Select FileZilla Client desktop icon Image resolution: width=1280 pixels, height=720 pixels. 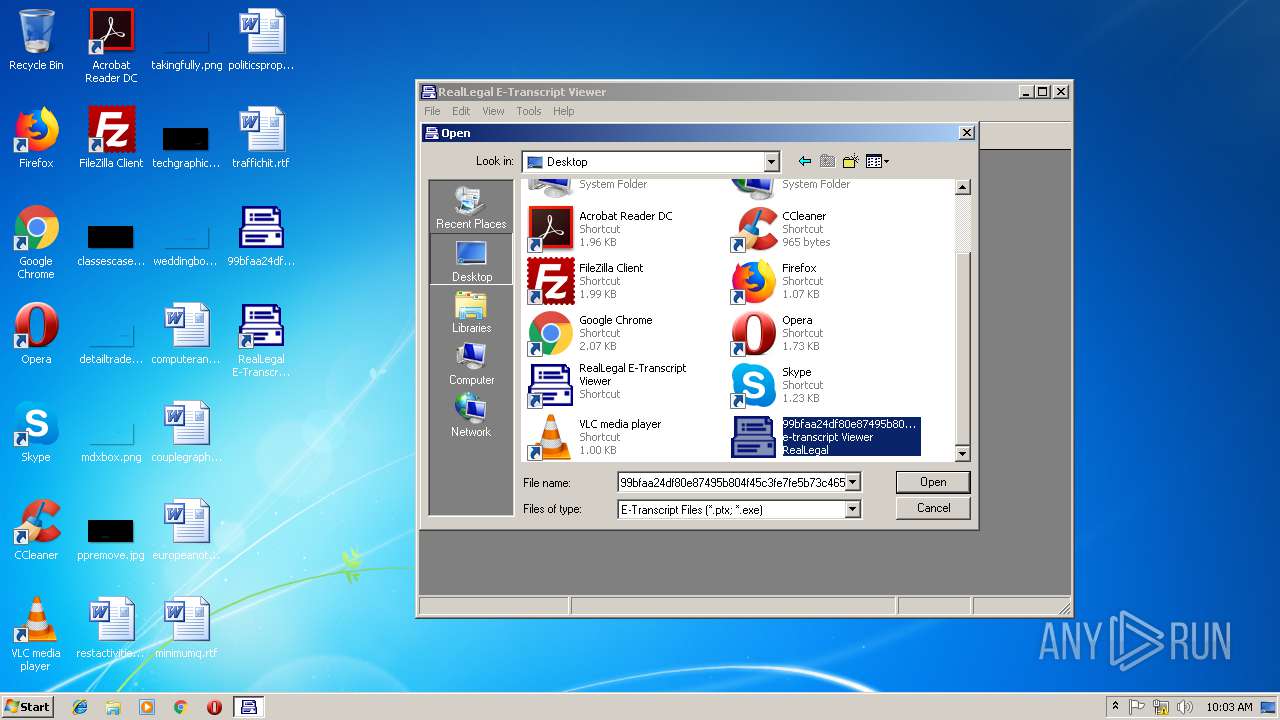click(x=111, y=138)
